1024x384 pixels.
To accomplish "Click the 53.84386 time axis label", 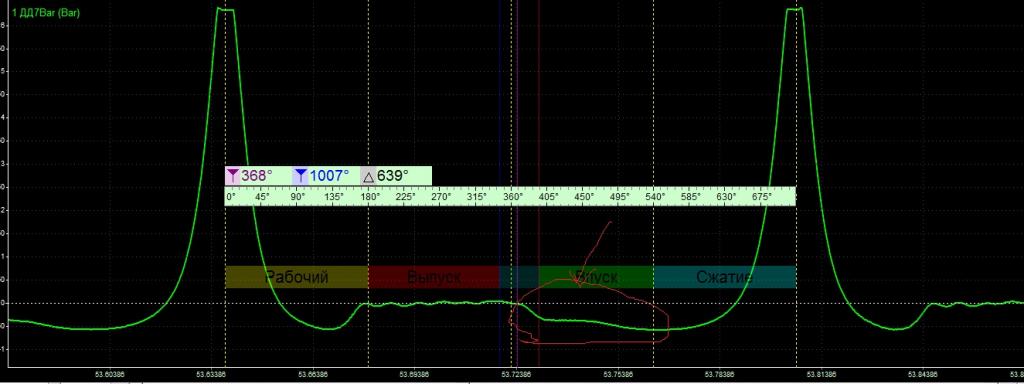I will pos(921,375).
